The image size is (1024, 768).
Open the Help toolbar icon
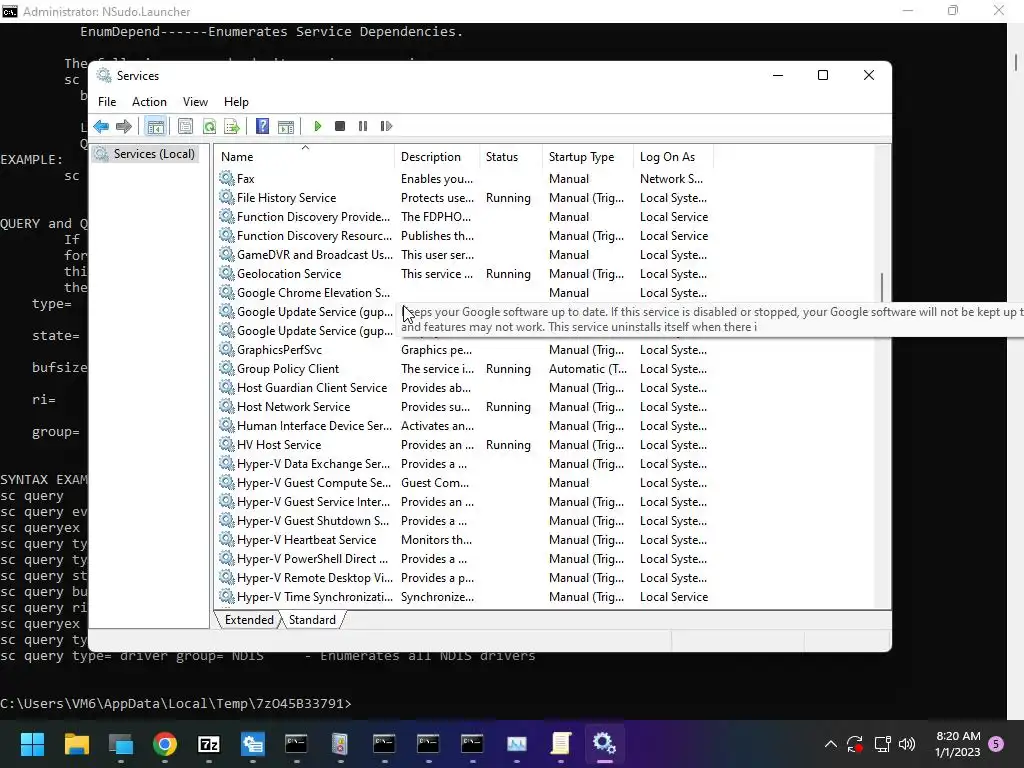point(262,126)
